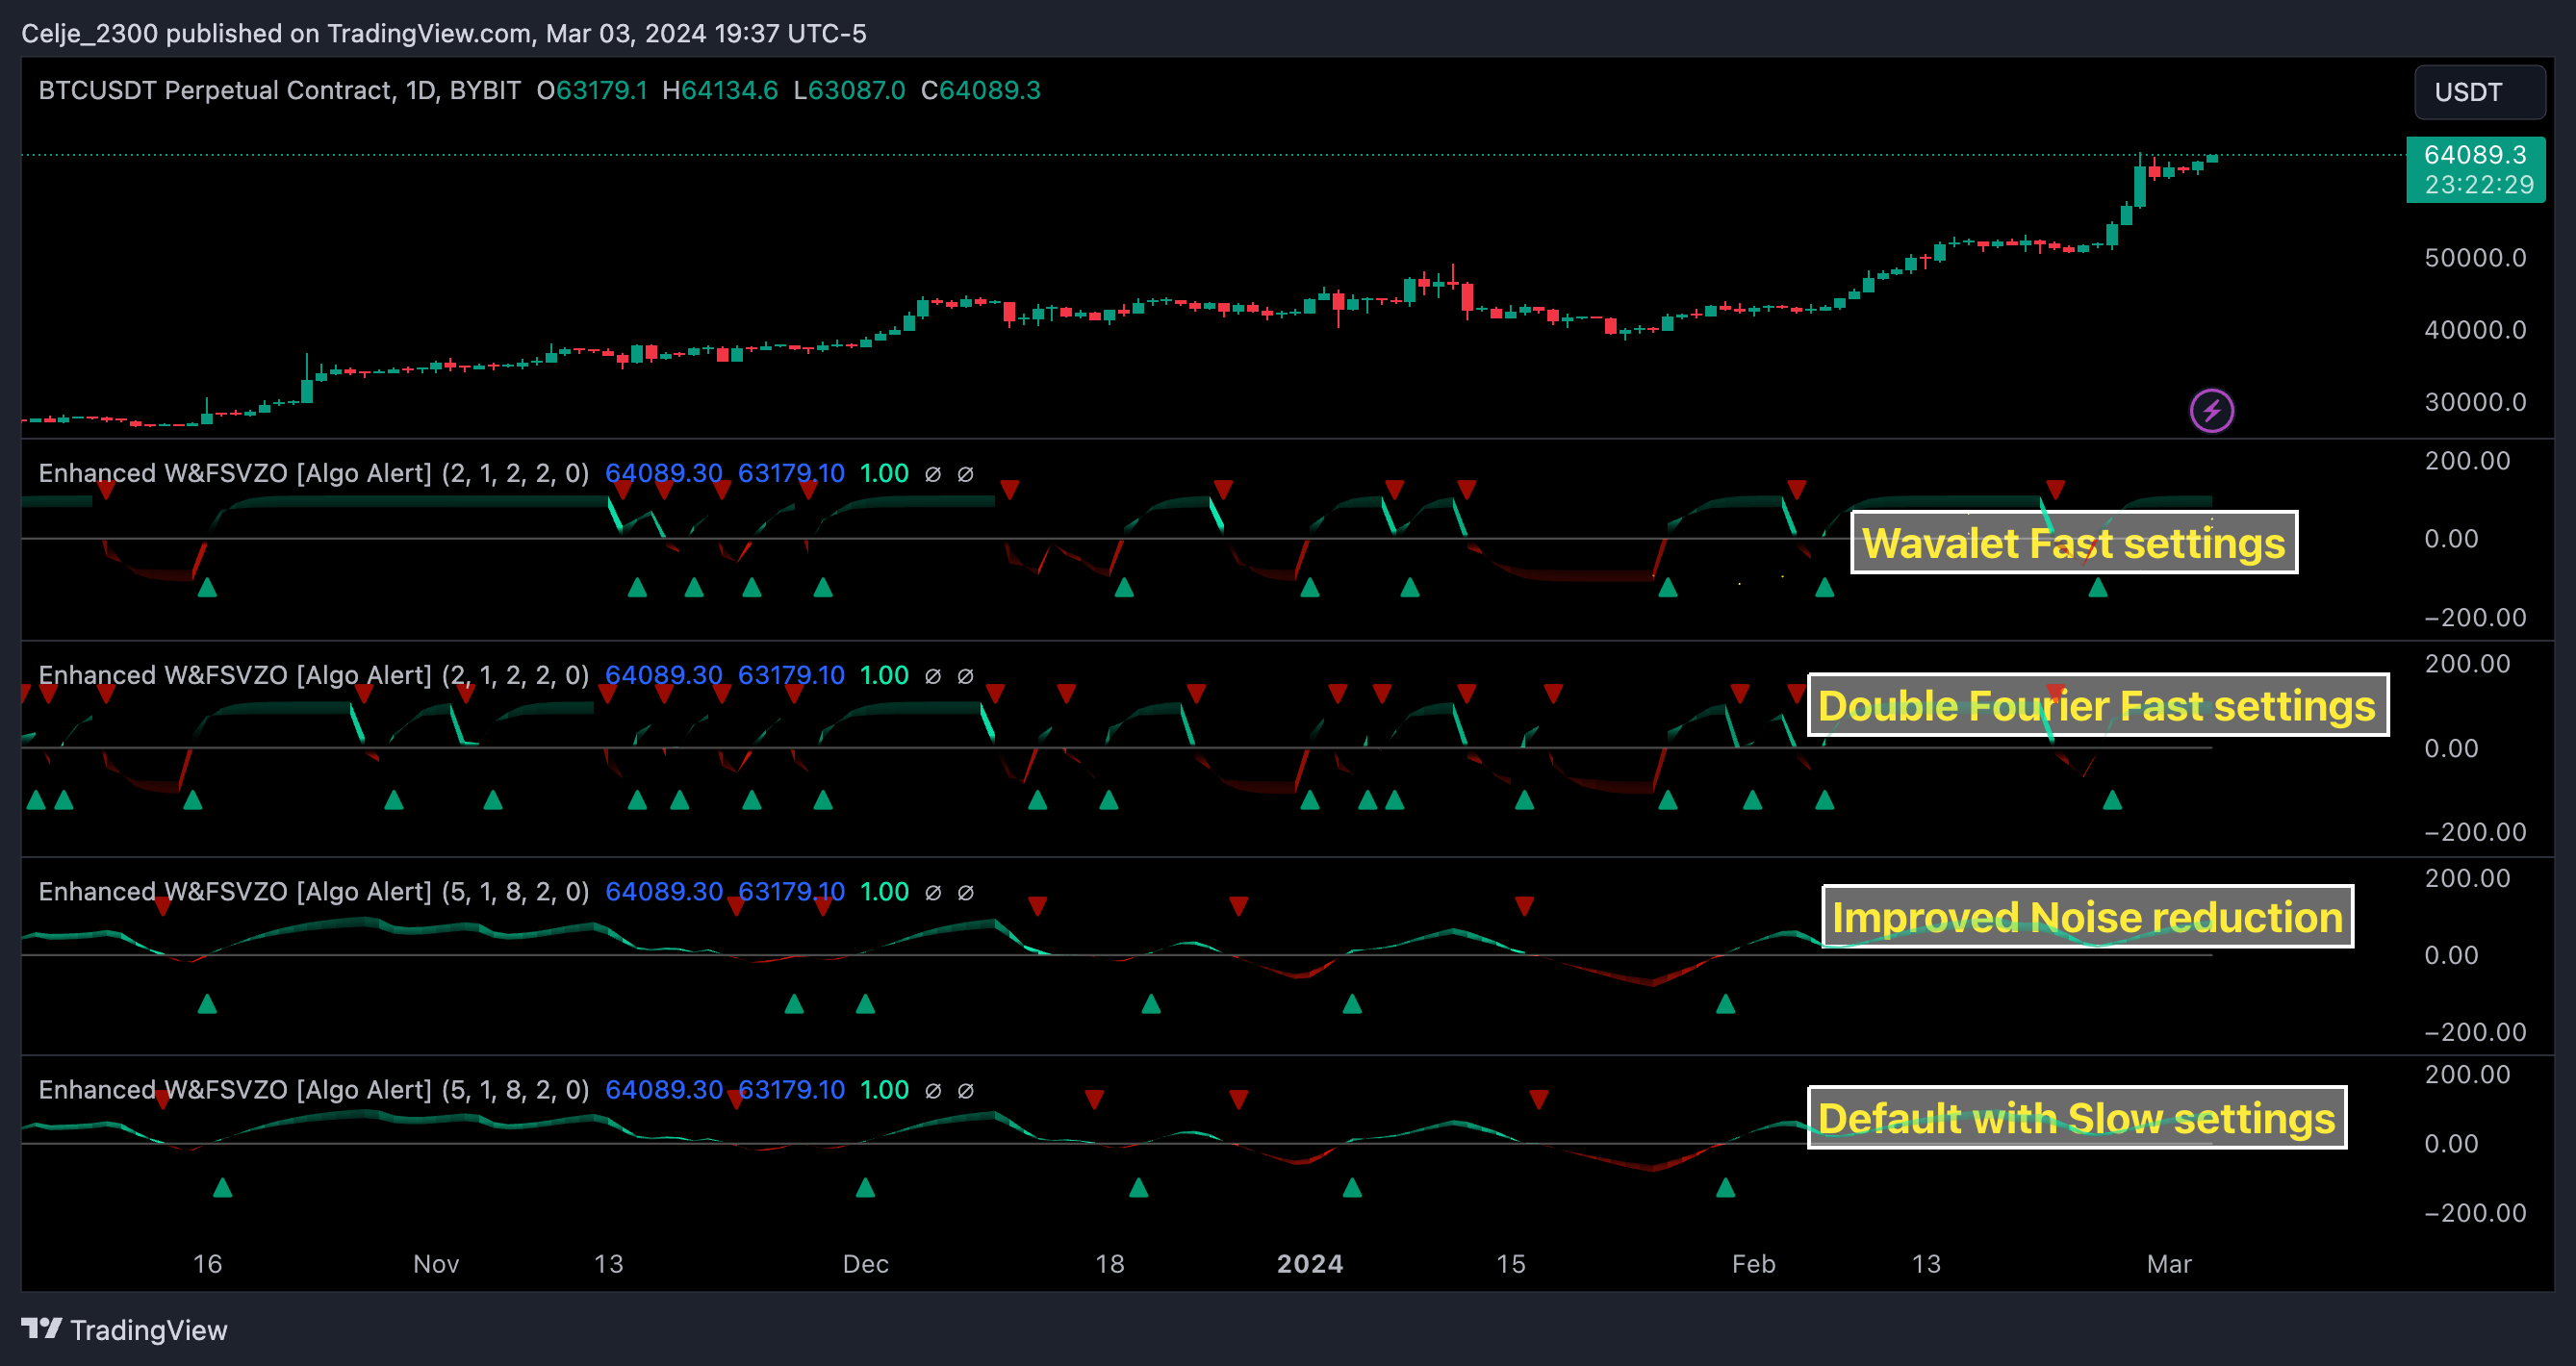
Task: Click the low value L63087.0
Action: pyautogui.click(x=848, y=90)
